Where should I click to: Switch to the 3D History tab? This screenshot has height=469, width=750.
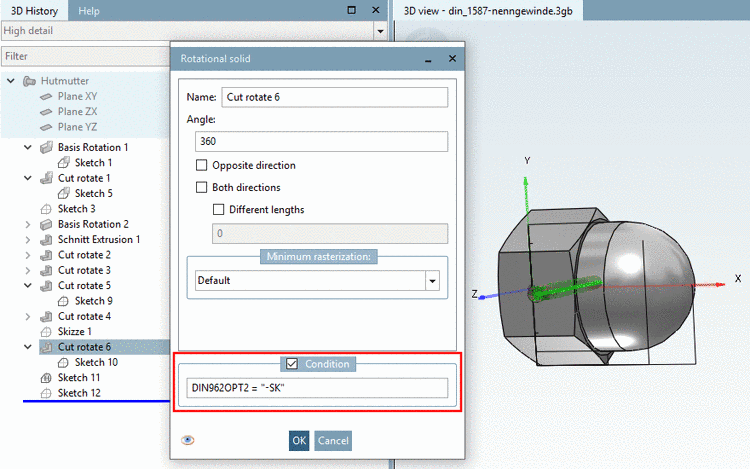click(x=34, y=11)
